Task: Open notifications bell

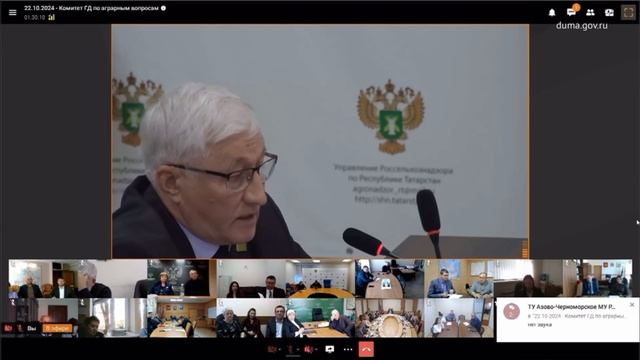Action: coord(552,13)
